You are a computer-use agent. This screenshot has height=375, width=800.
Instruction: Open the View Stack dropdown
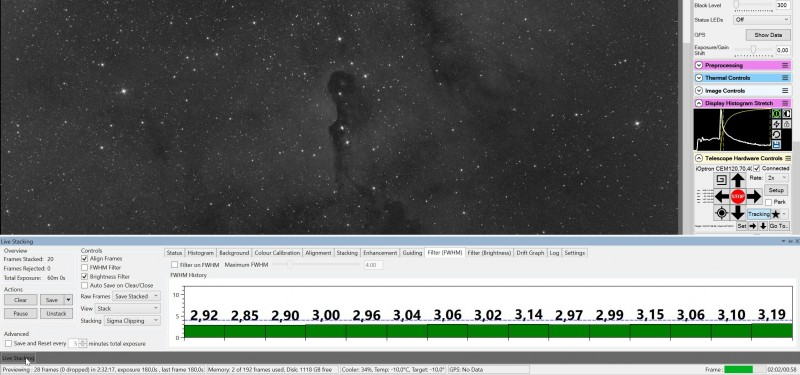click(128, 309)
